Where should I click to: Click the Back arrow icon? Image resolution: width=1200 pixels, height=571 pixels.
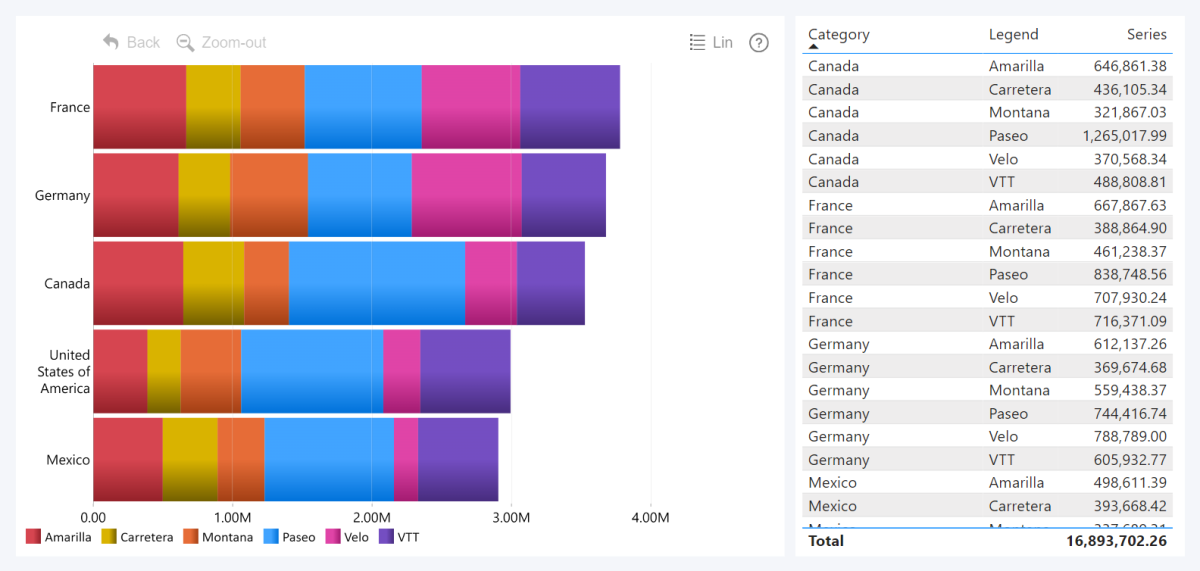111,42
